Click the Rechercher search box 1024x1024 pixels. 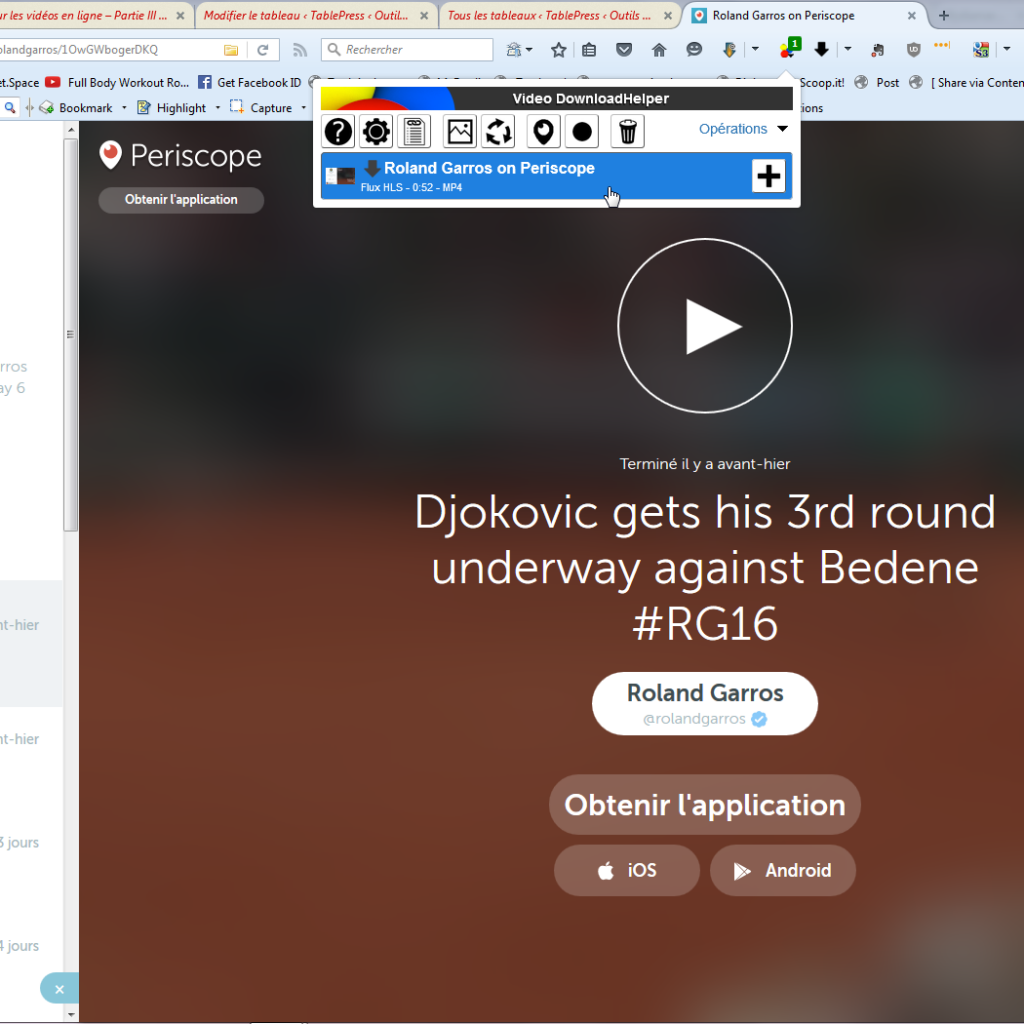(x=407, y=50)
